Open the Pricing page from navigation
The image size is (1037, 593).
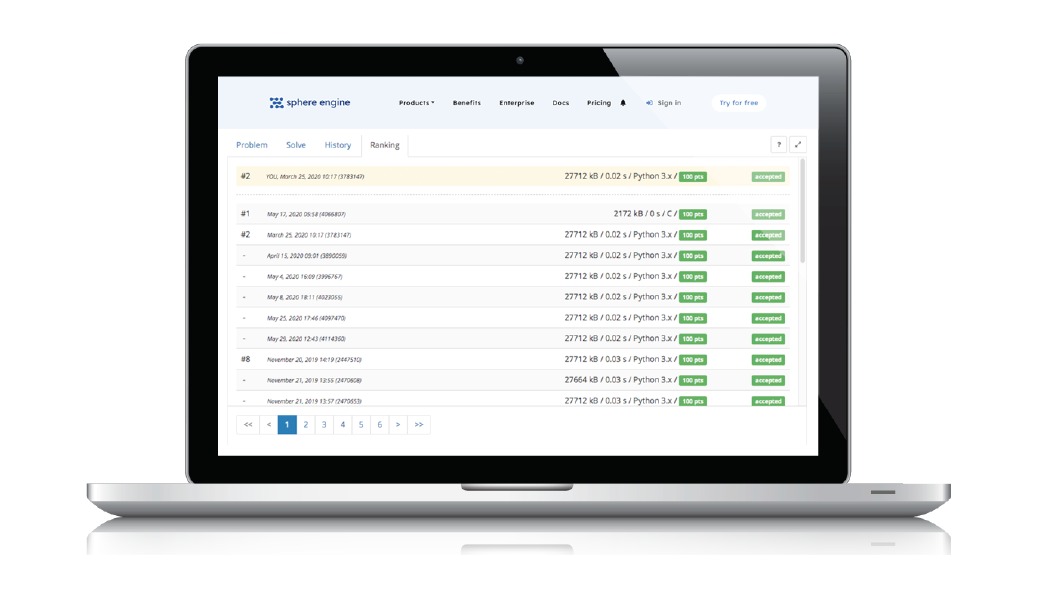coord(598,103)
